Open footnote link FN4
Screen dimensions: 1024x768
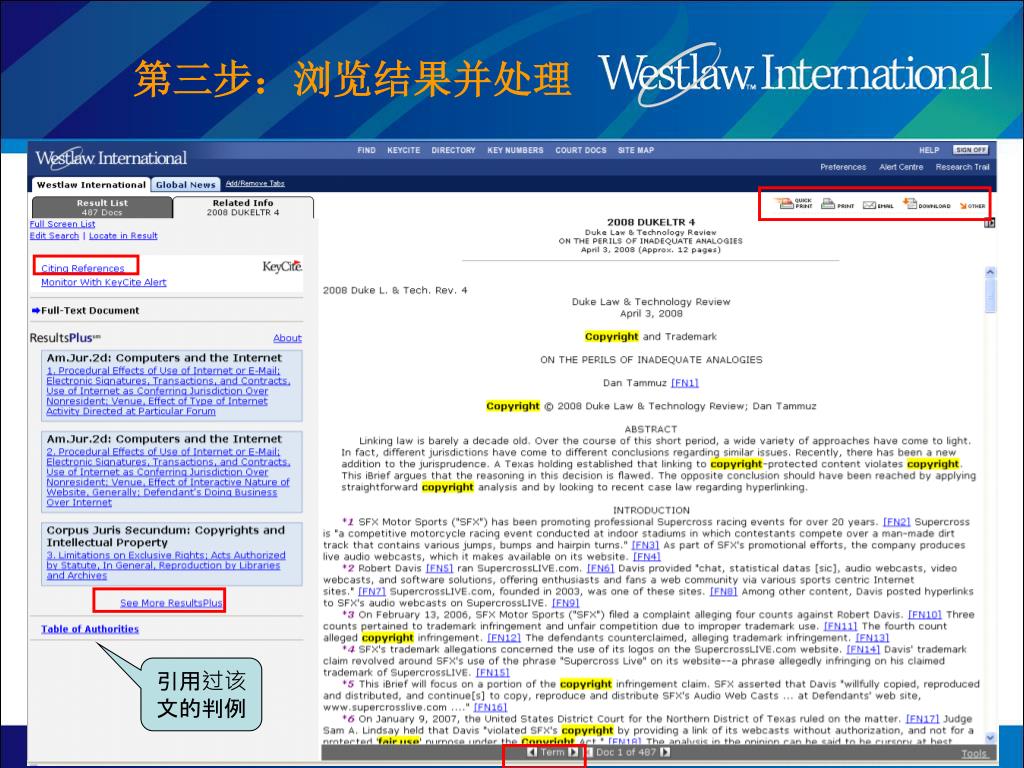647,557
